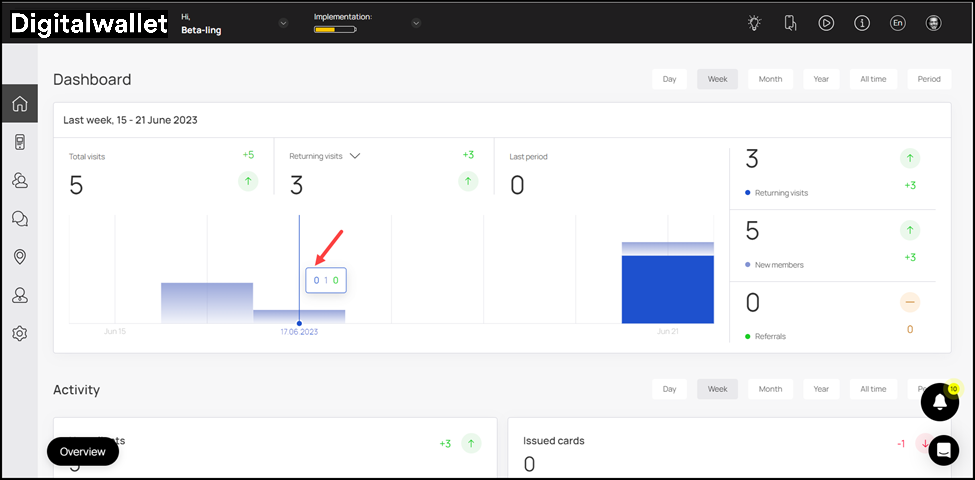Screen dimensions: 975x480
Task: Expand the Beta-ling account dropdown
Action: tap(283, 23)
